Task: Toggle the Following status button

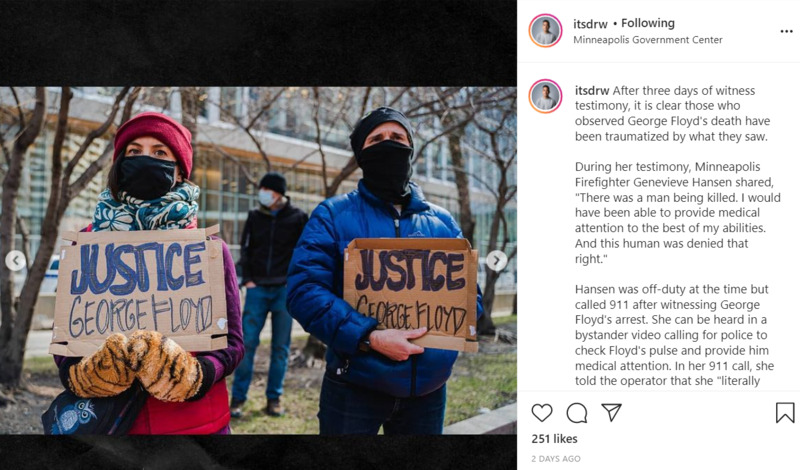Action: pyautogui.click(x=648, y=23)
